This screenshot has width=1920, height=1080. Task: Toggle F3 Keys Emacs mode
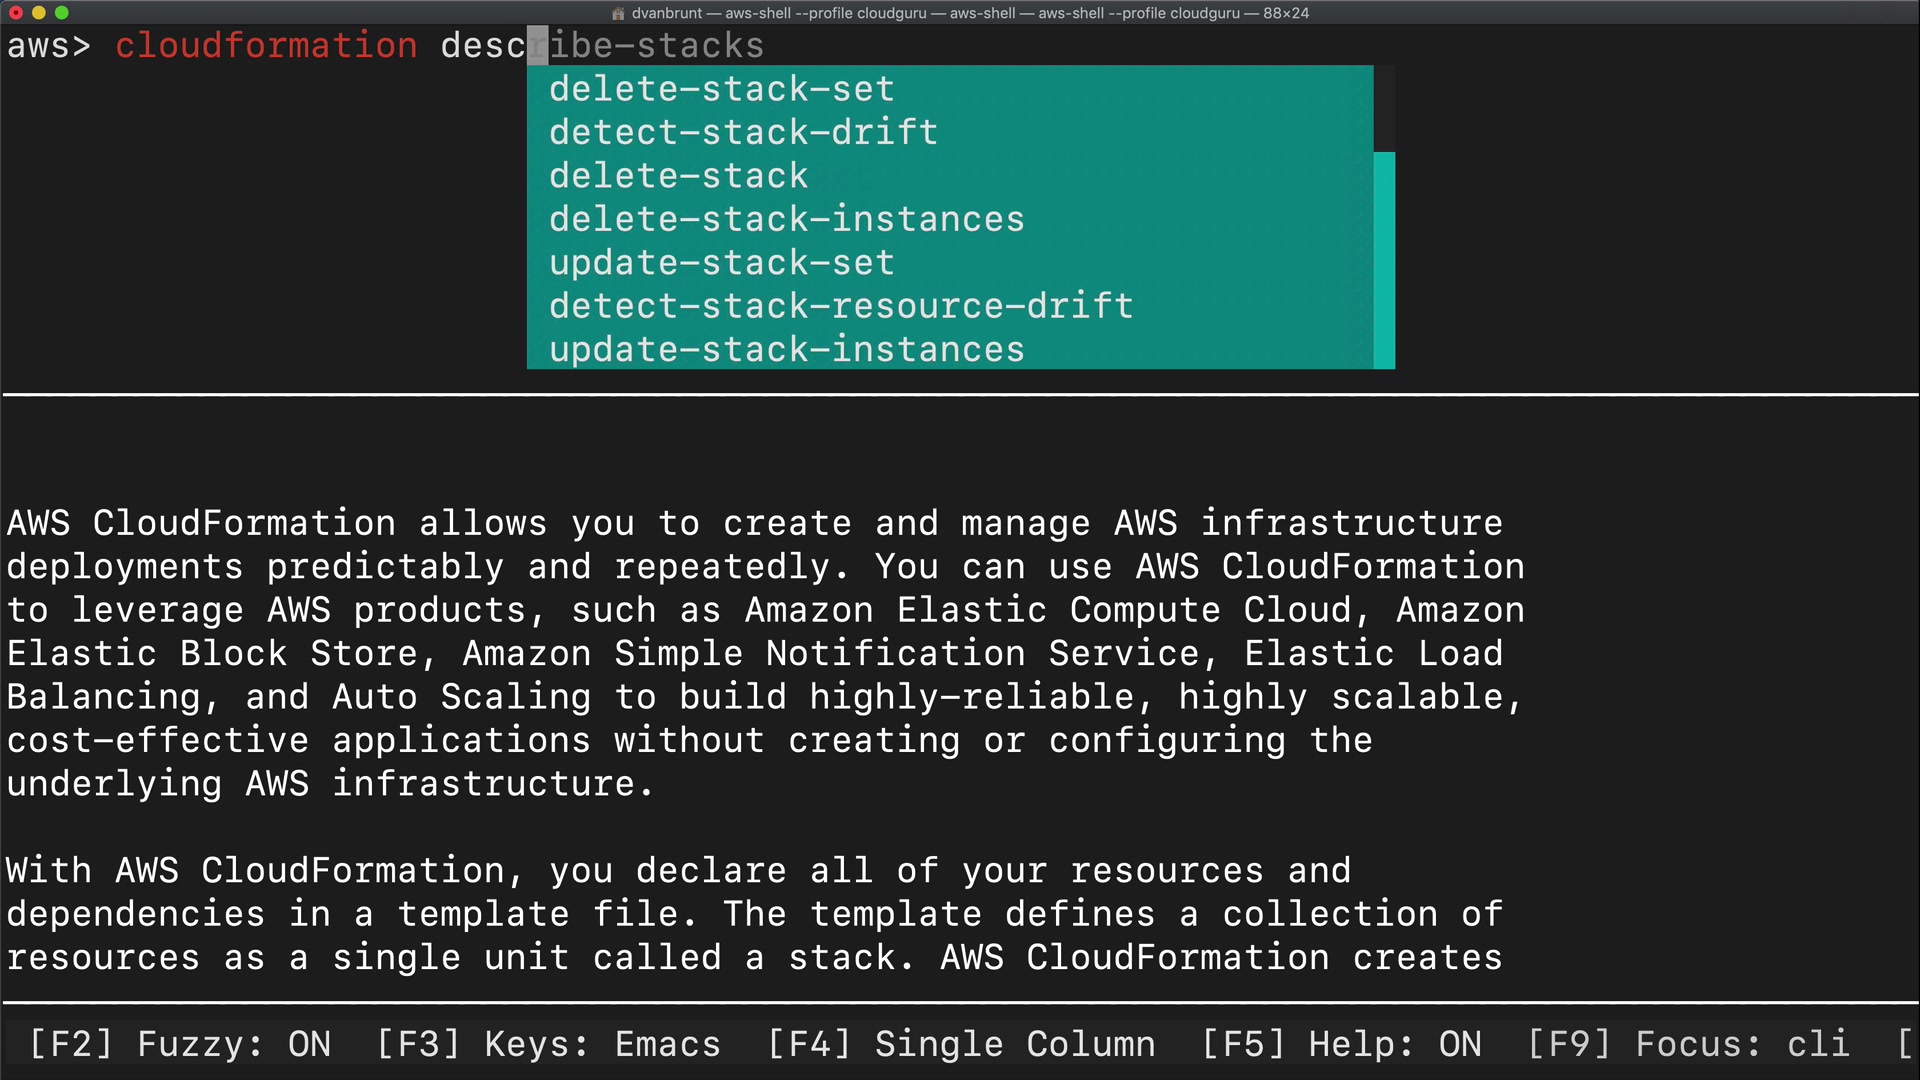click(x=548, y=1044)
